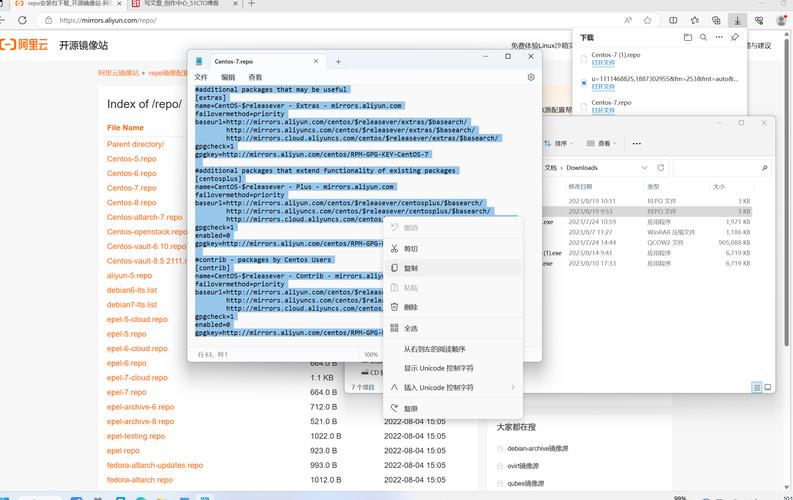Image resolution: width=793 pixels, height=500 pixels.
Task: Open more options in downloads panel
Action: [x=719, y=37]
